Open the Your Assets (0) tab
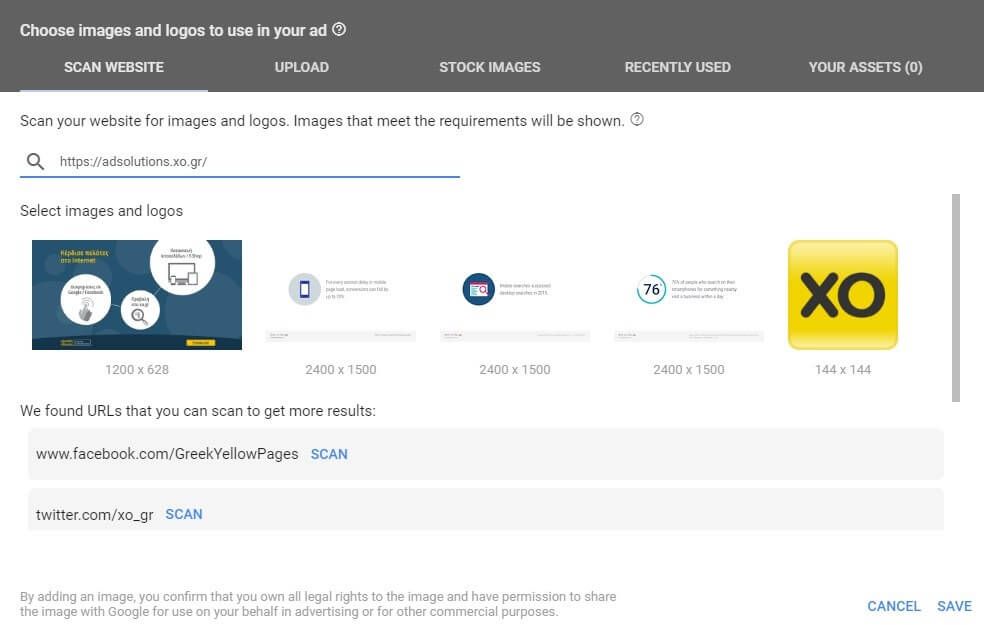 click(x=865, y=67)
